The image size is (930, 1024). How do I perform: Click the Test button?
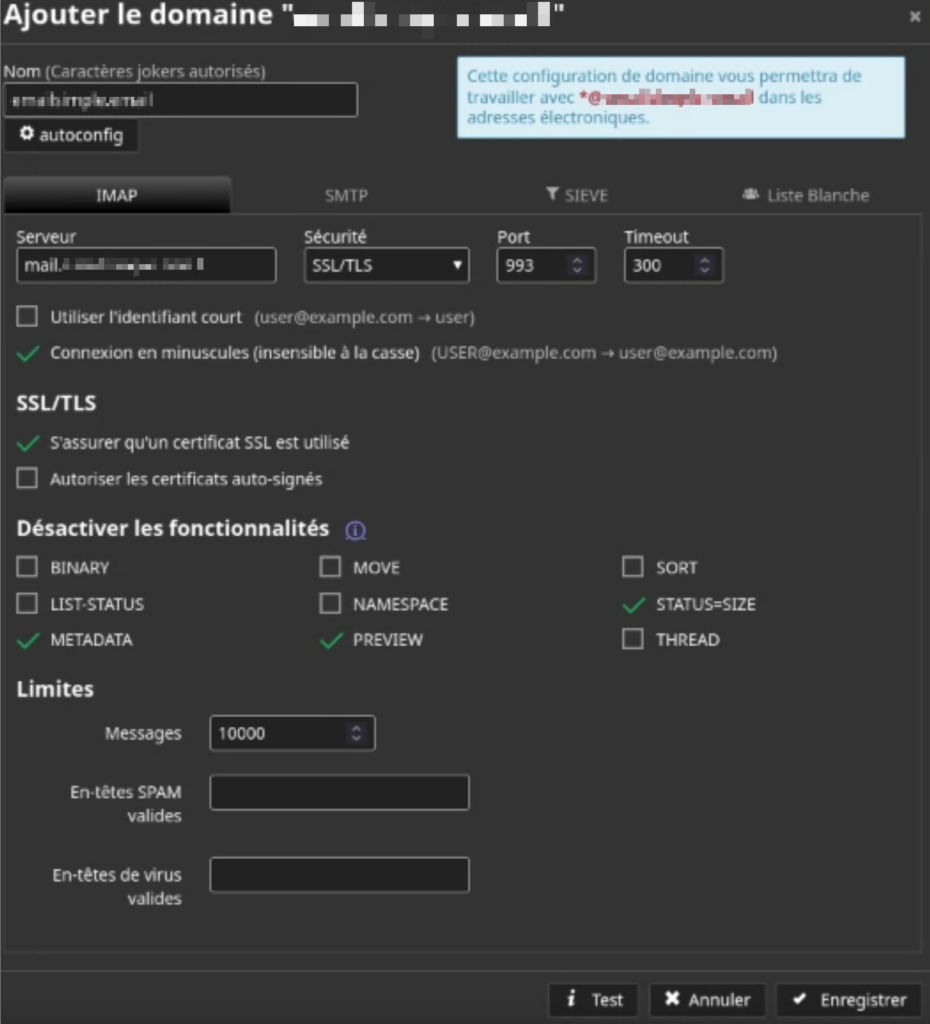click(594, 999)
